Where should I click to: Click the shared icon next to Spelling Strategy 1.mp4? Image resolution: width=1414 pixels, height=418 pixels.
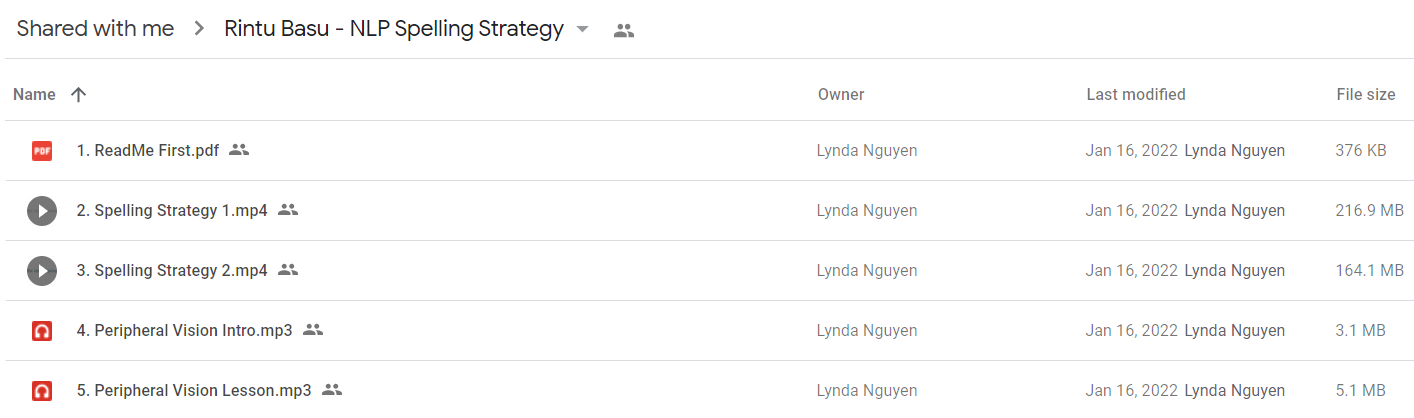click(x=288, y=210)
